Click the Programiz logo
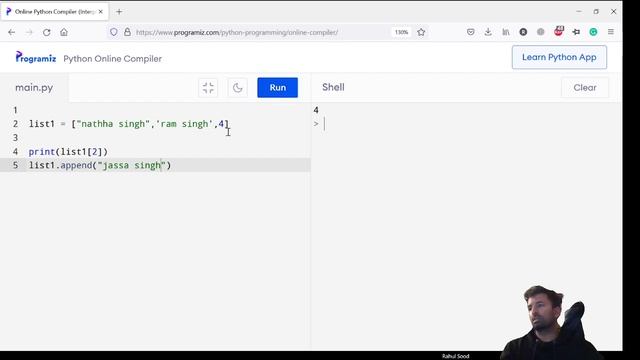 (x=36, y=58)
